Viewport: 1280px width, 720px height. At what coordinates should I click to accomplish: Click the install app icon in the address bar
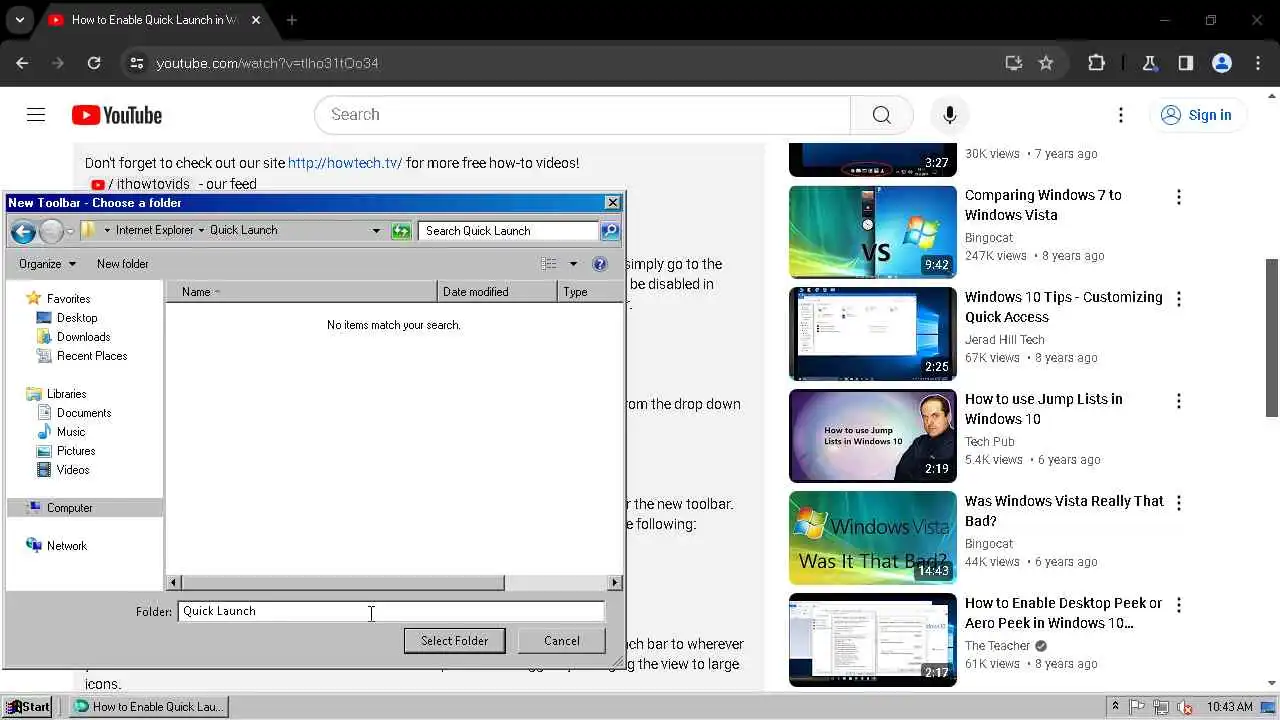tap(1014, 63)
